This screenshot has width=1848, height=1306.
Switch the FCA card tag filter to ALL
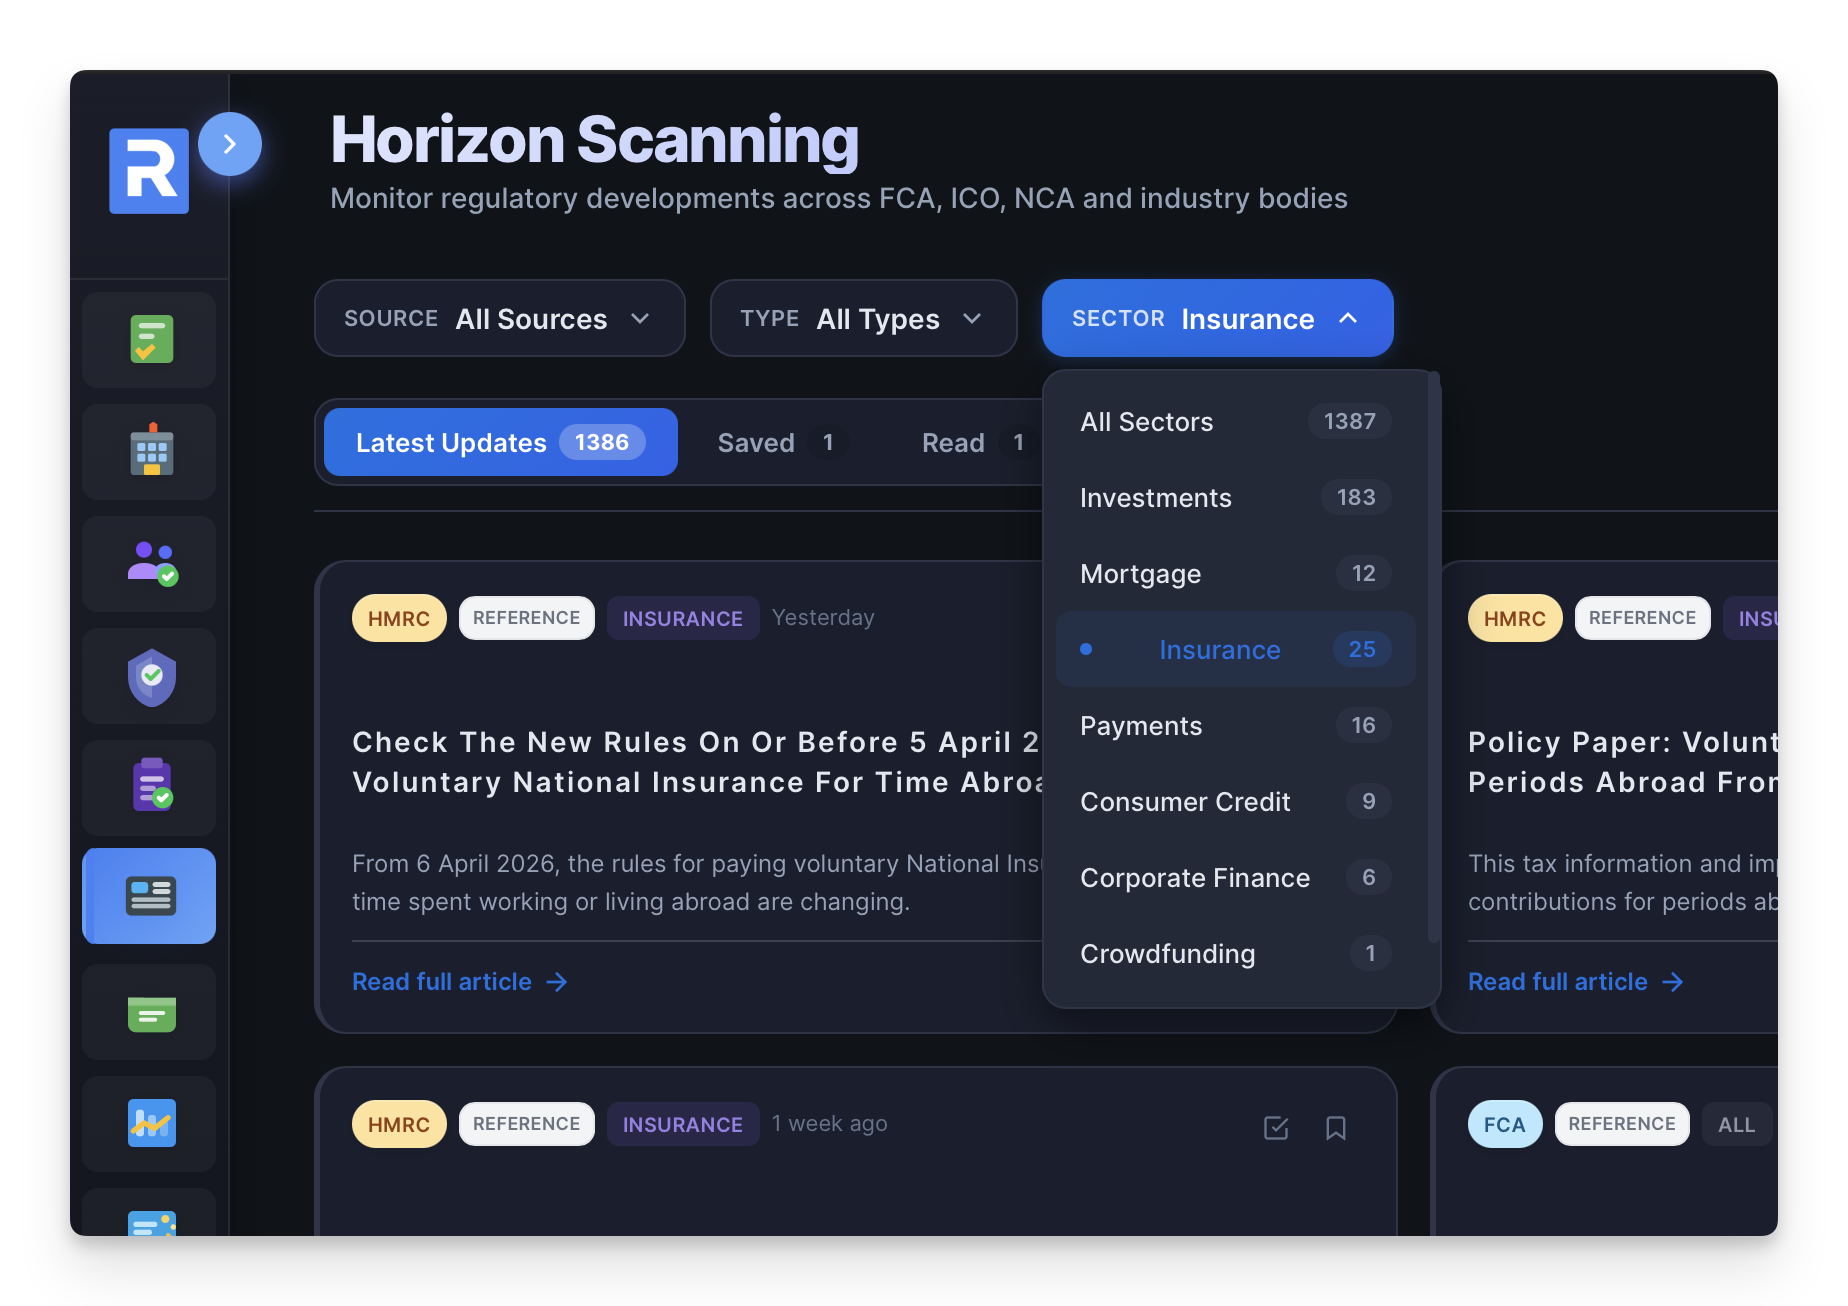pos(1737,1124)
